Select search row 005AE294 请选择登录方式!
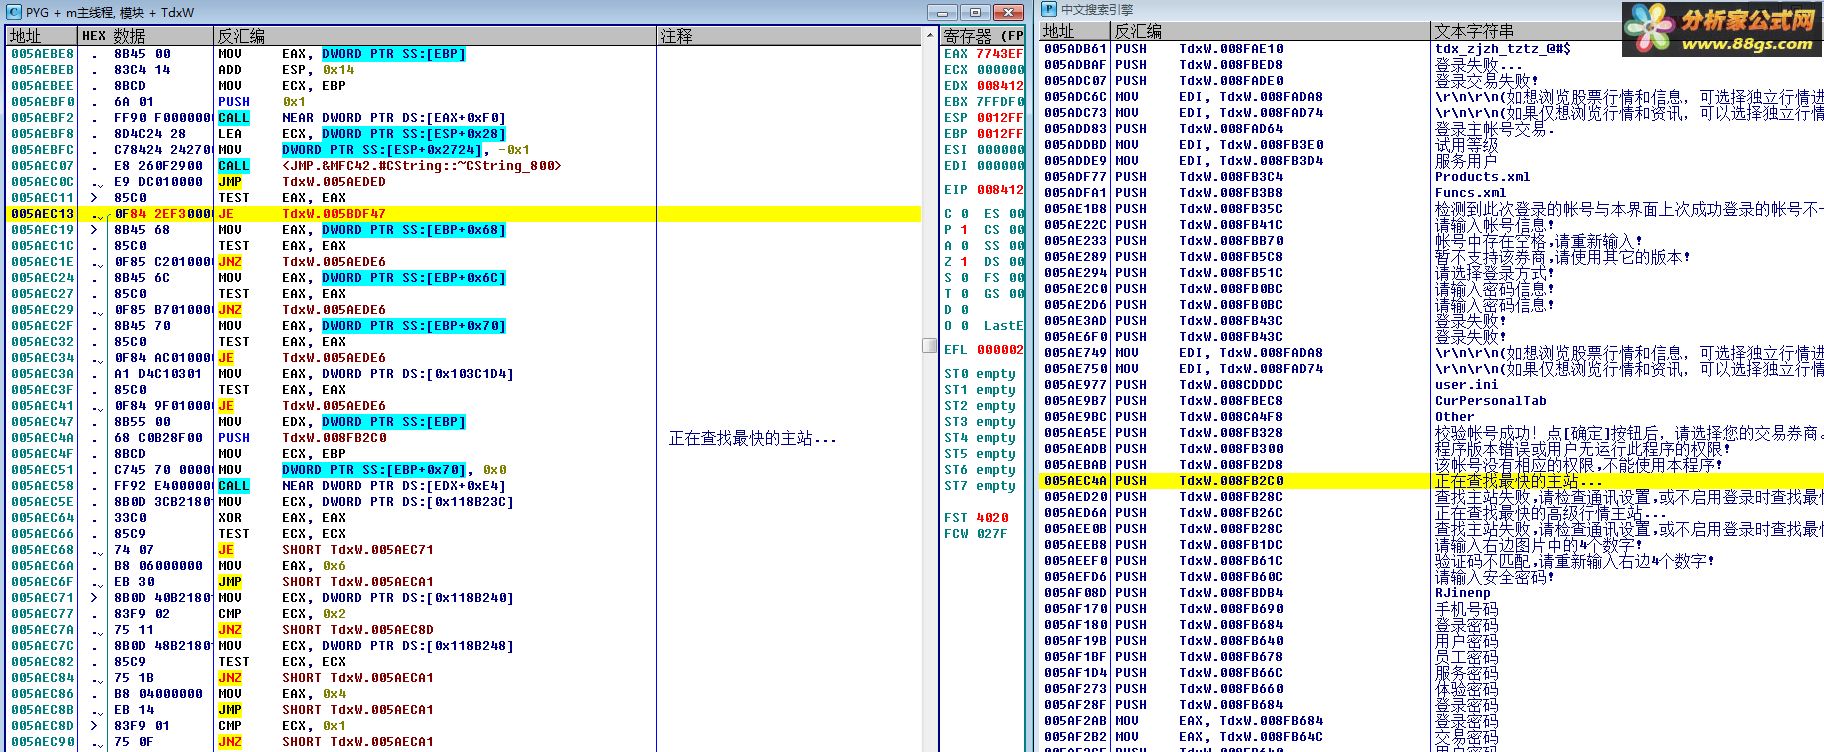The height and width of the screenshot is (752, 1824). [1432, 273]
